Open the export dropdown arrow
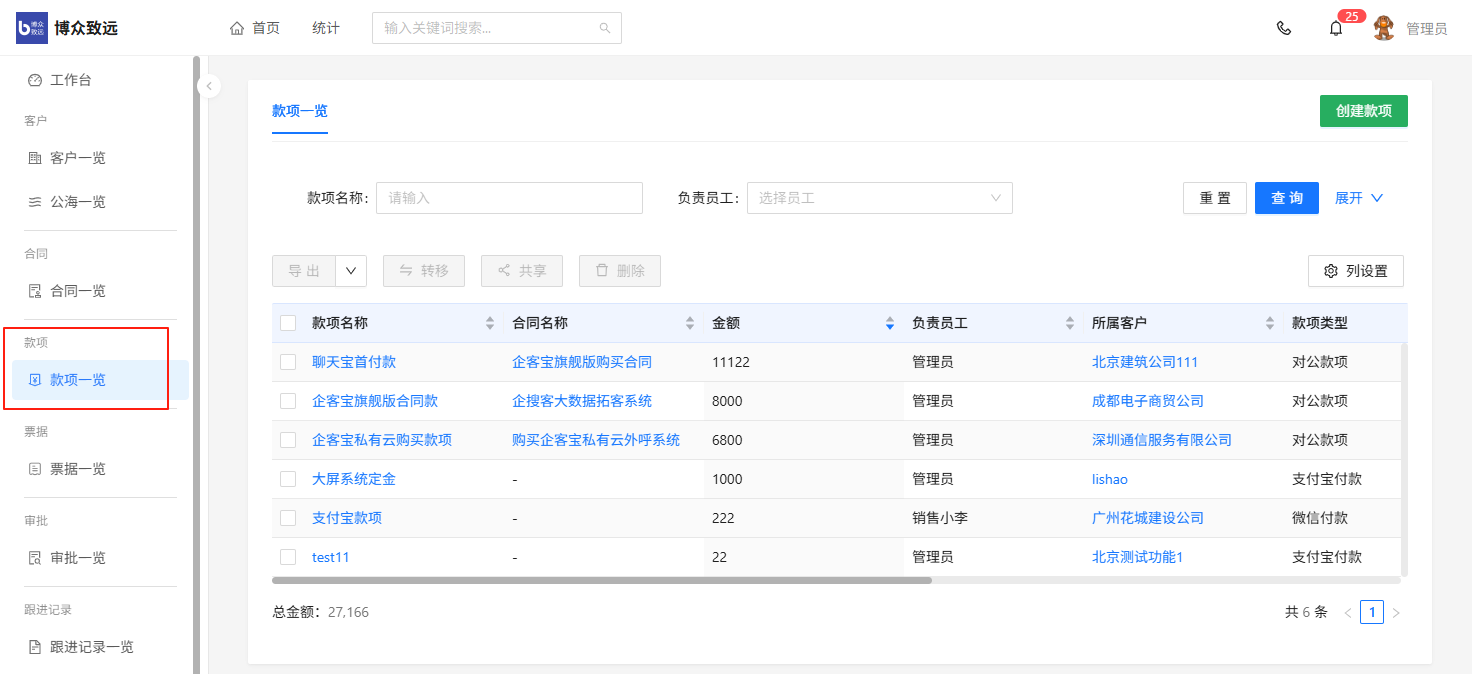Viewport: 1472px width, 674px height. [x=351, y=271]
